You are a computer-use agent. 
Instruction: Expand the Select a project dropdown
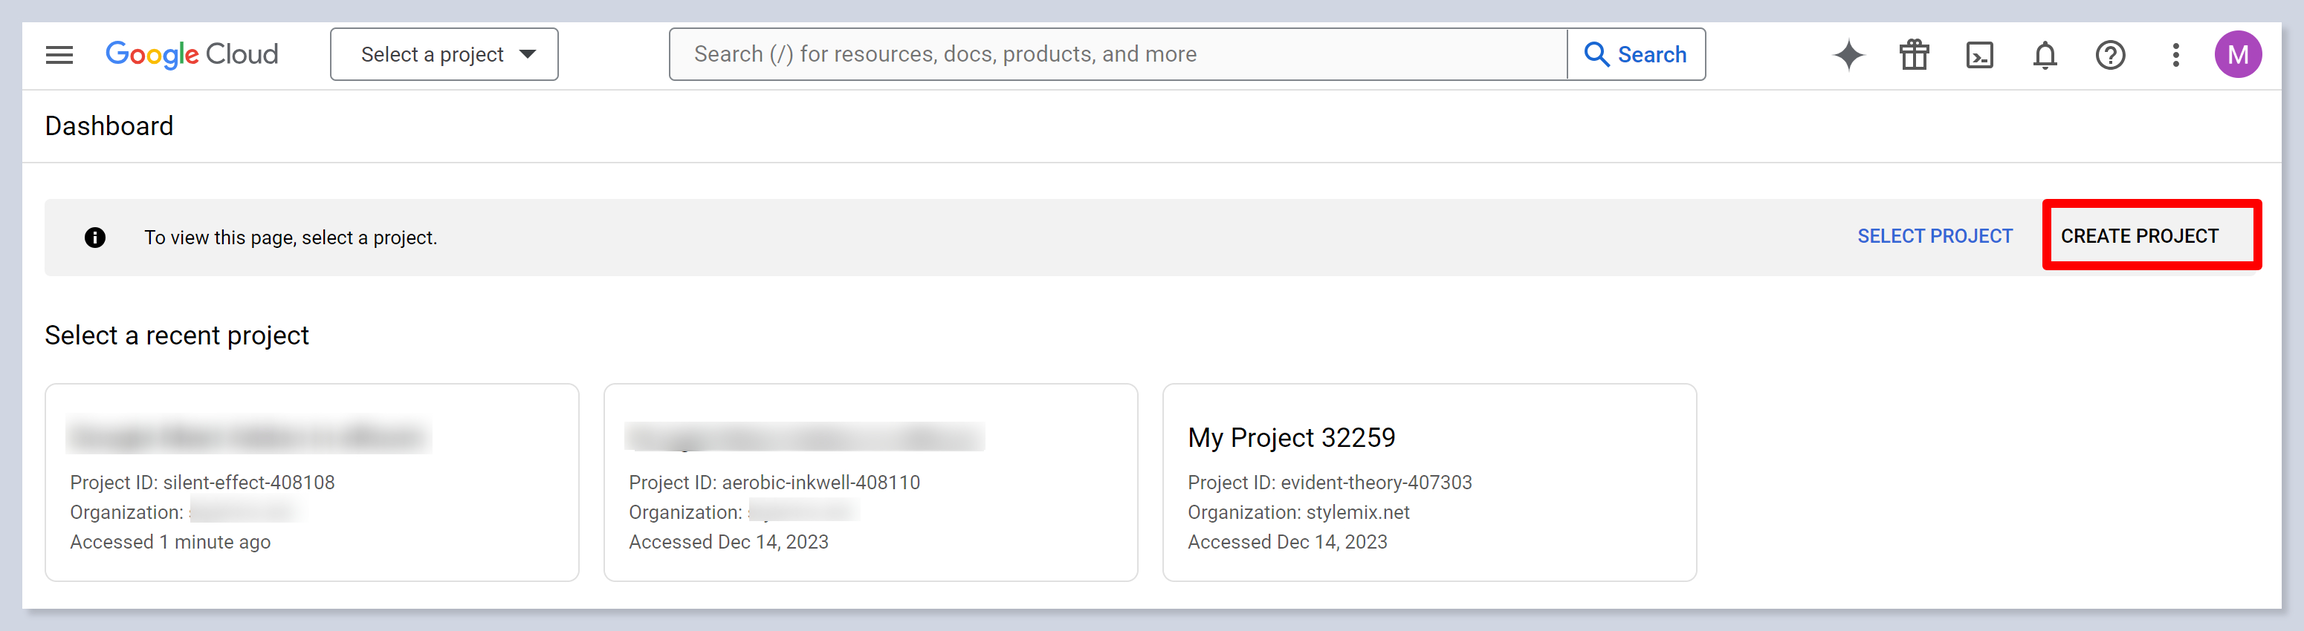432,55
